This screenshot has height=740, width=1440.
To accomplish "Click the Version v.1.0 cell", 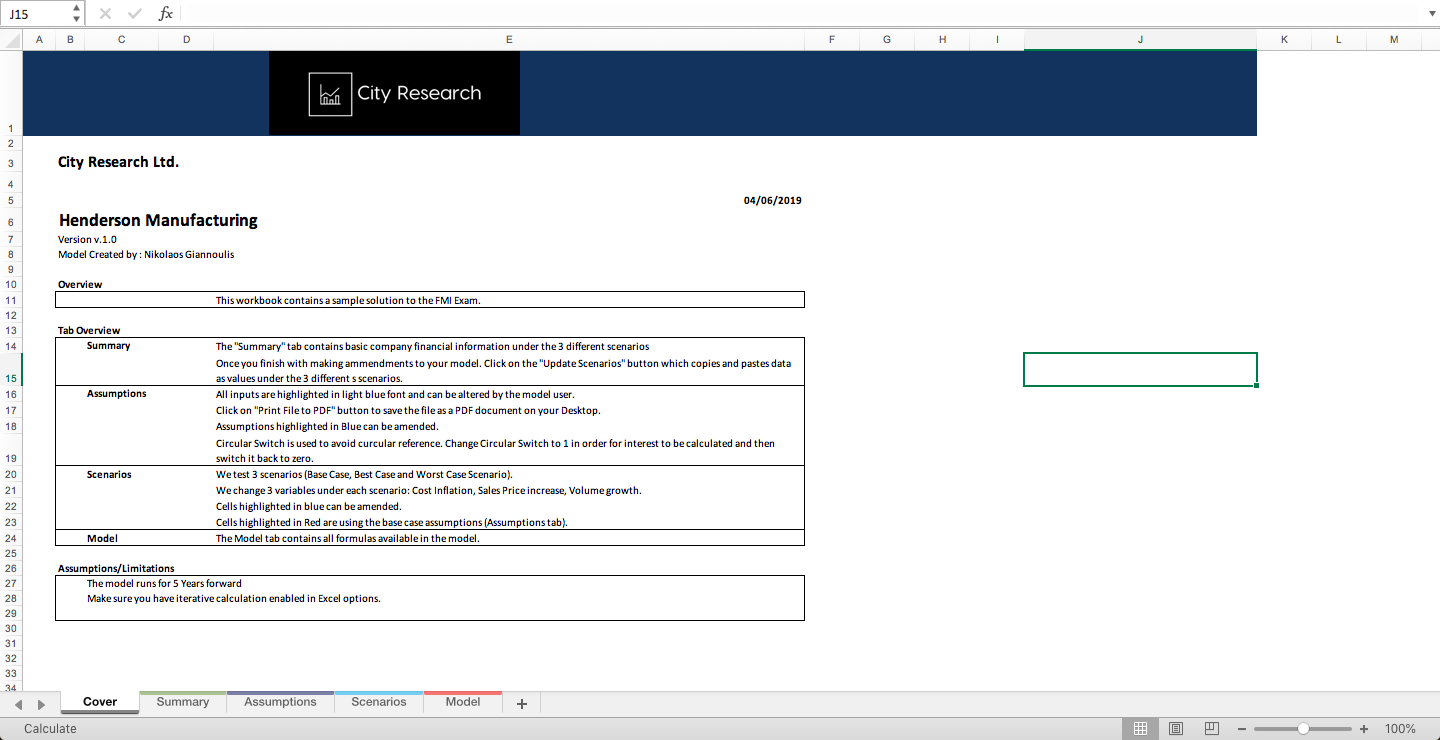I will pyautogui.click(x=87, y=239).
